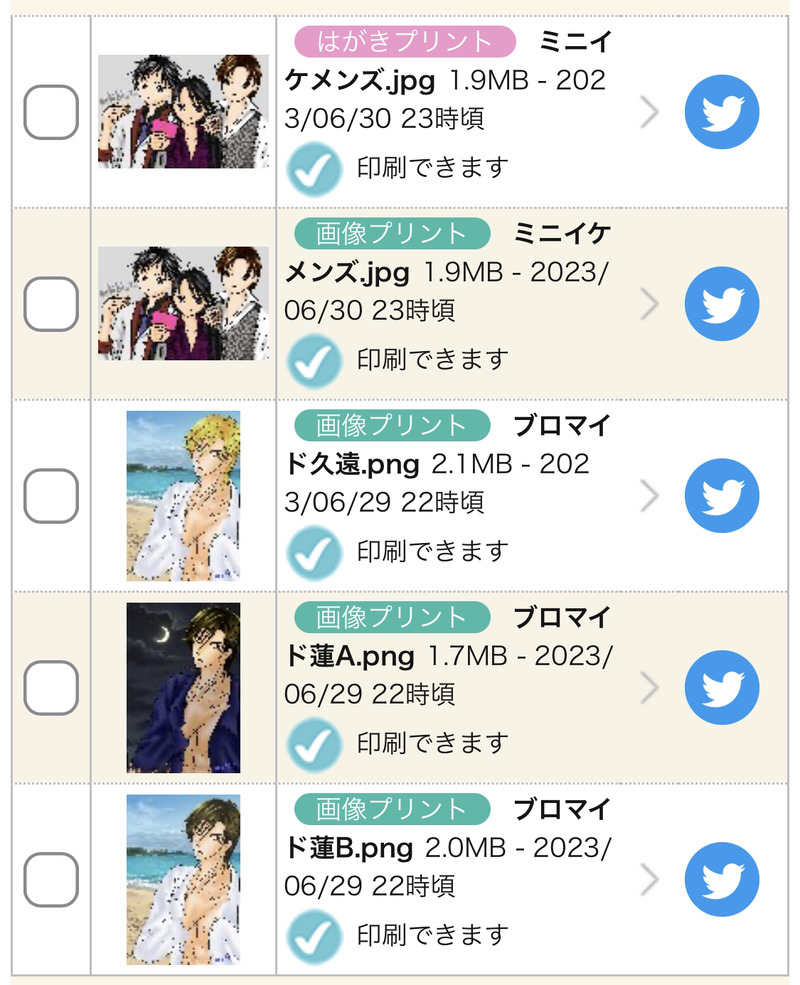Image resolution: width=800 pixels, height=985 pixels.
Task: Select checkbox for はがきプリント ミニイケメンズ.jpg
Action: point(51,112)
